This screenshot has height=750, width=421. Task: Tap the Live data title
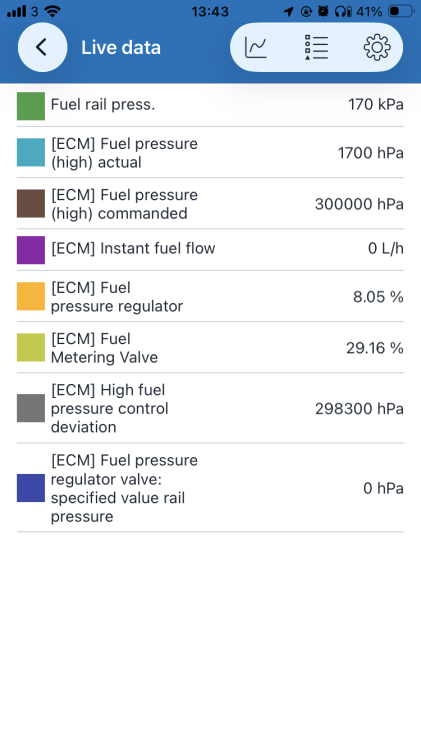point(121,47)
